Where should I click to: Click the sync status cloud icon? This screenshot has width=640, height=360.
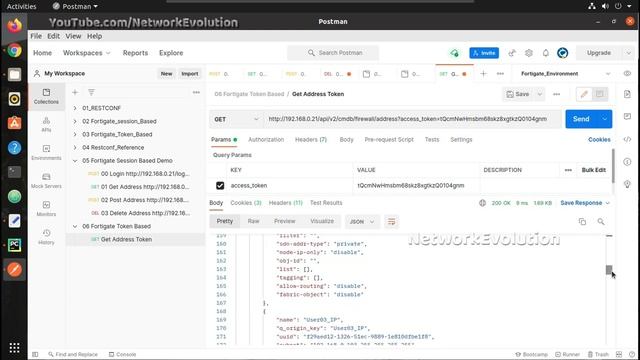pyautogui.click(x=454, y=53)
